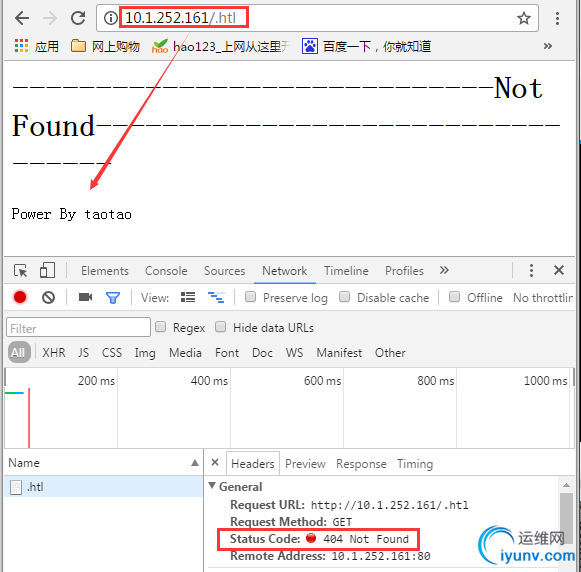Clear the network log
The height and width of the screenshot is (572, 581).
tap(48, 297)
